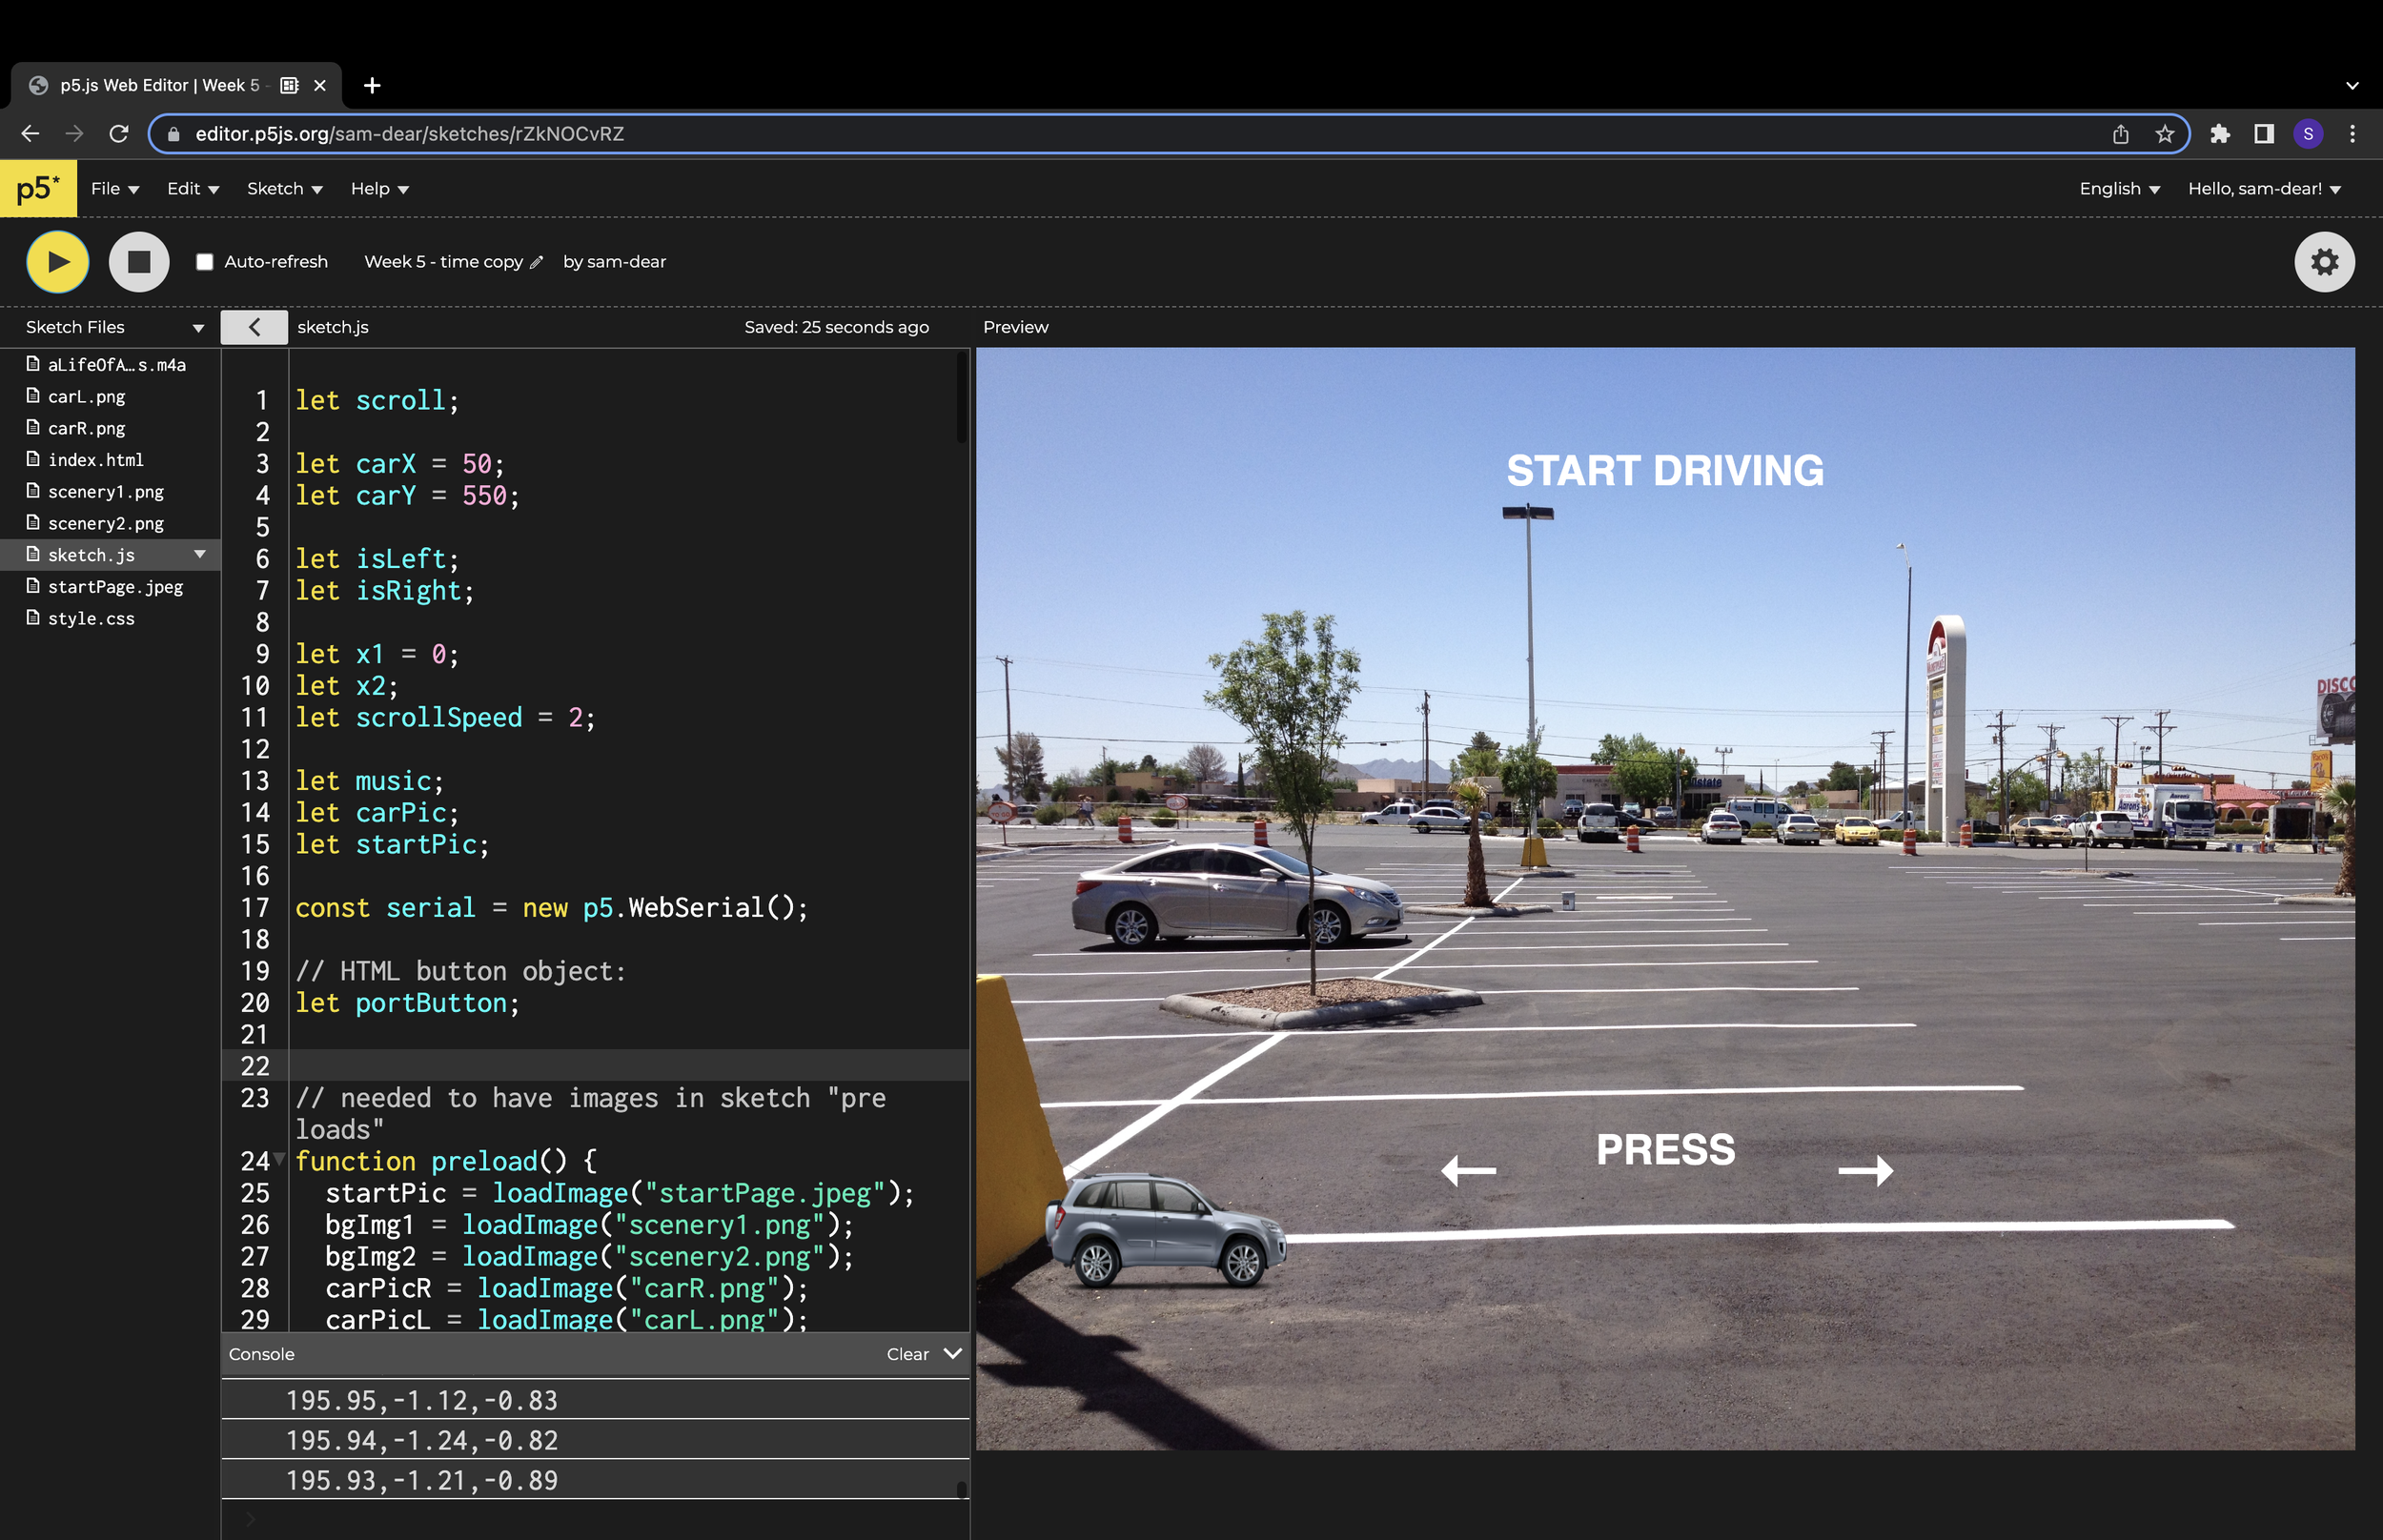Click the browser address bar
The image size is (2383, 1540).
click(1100, 134)
